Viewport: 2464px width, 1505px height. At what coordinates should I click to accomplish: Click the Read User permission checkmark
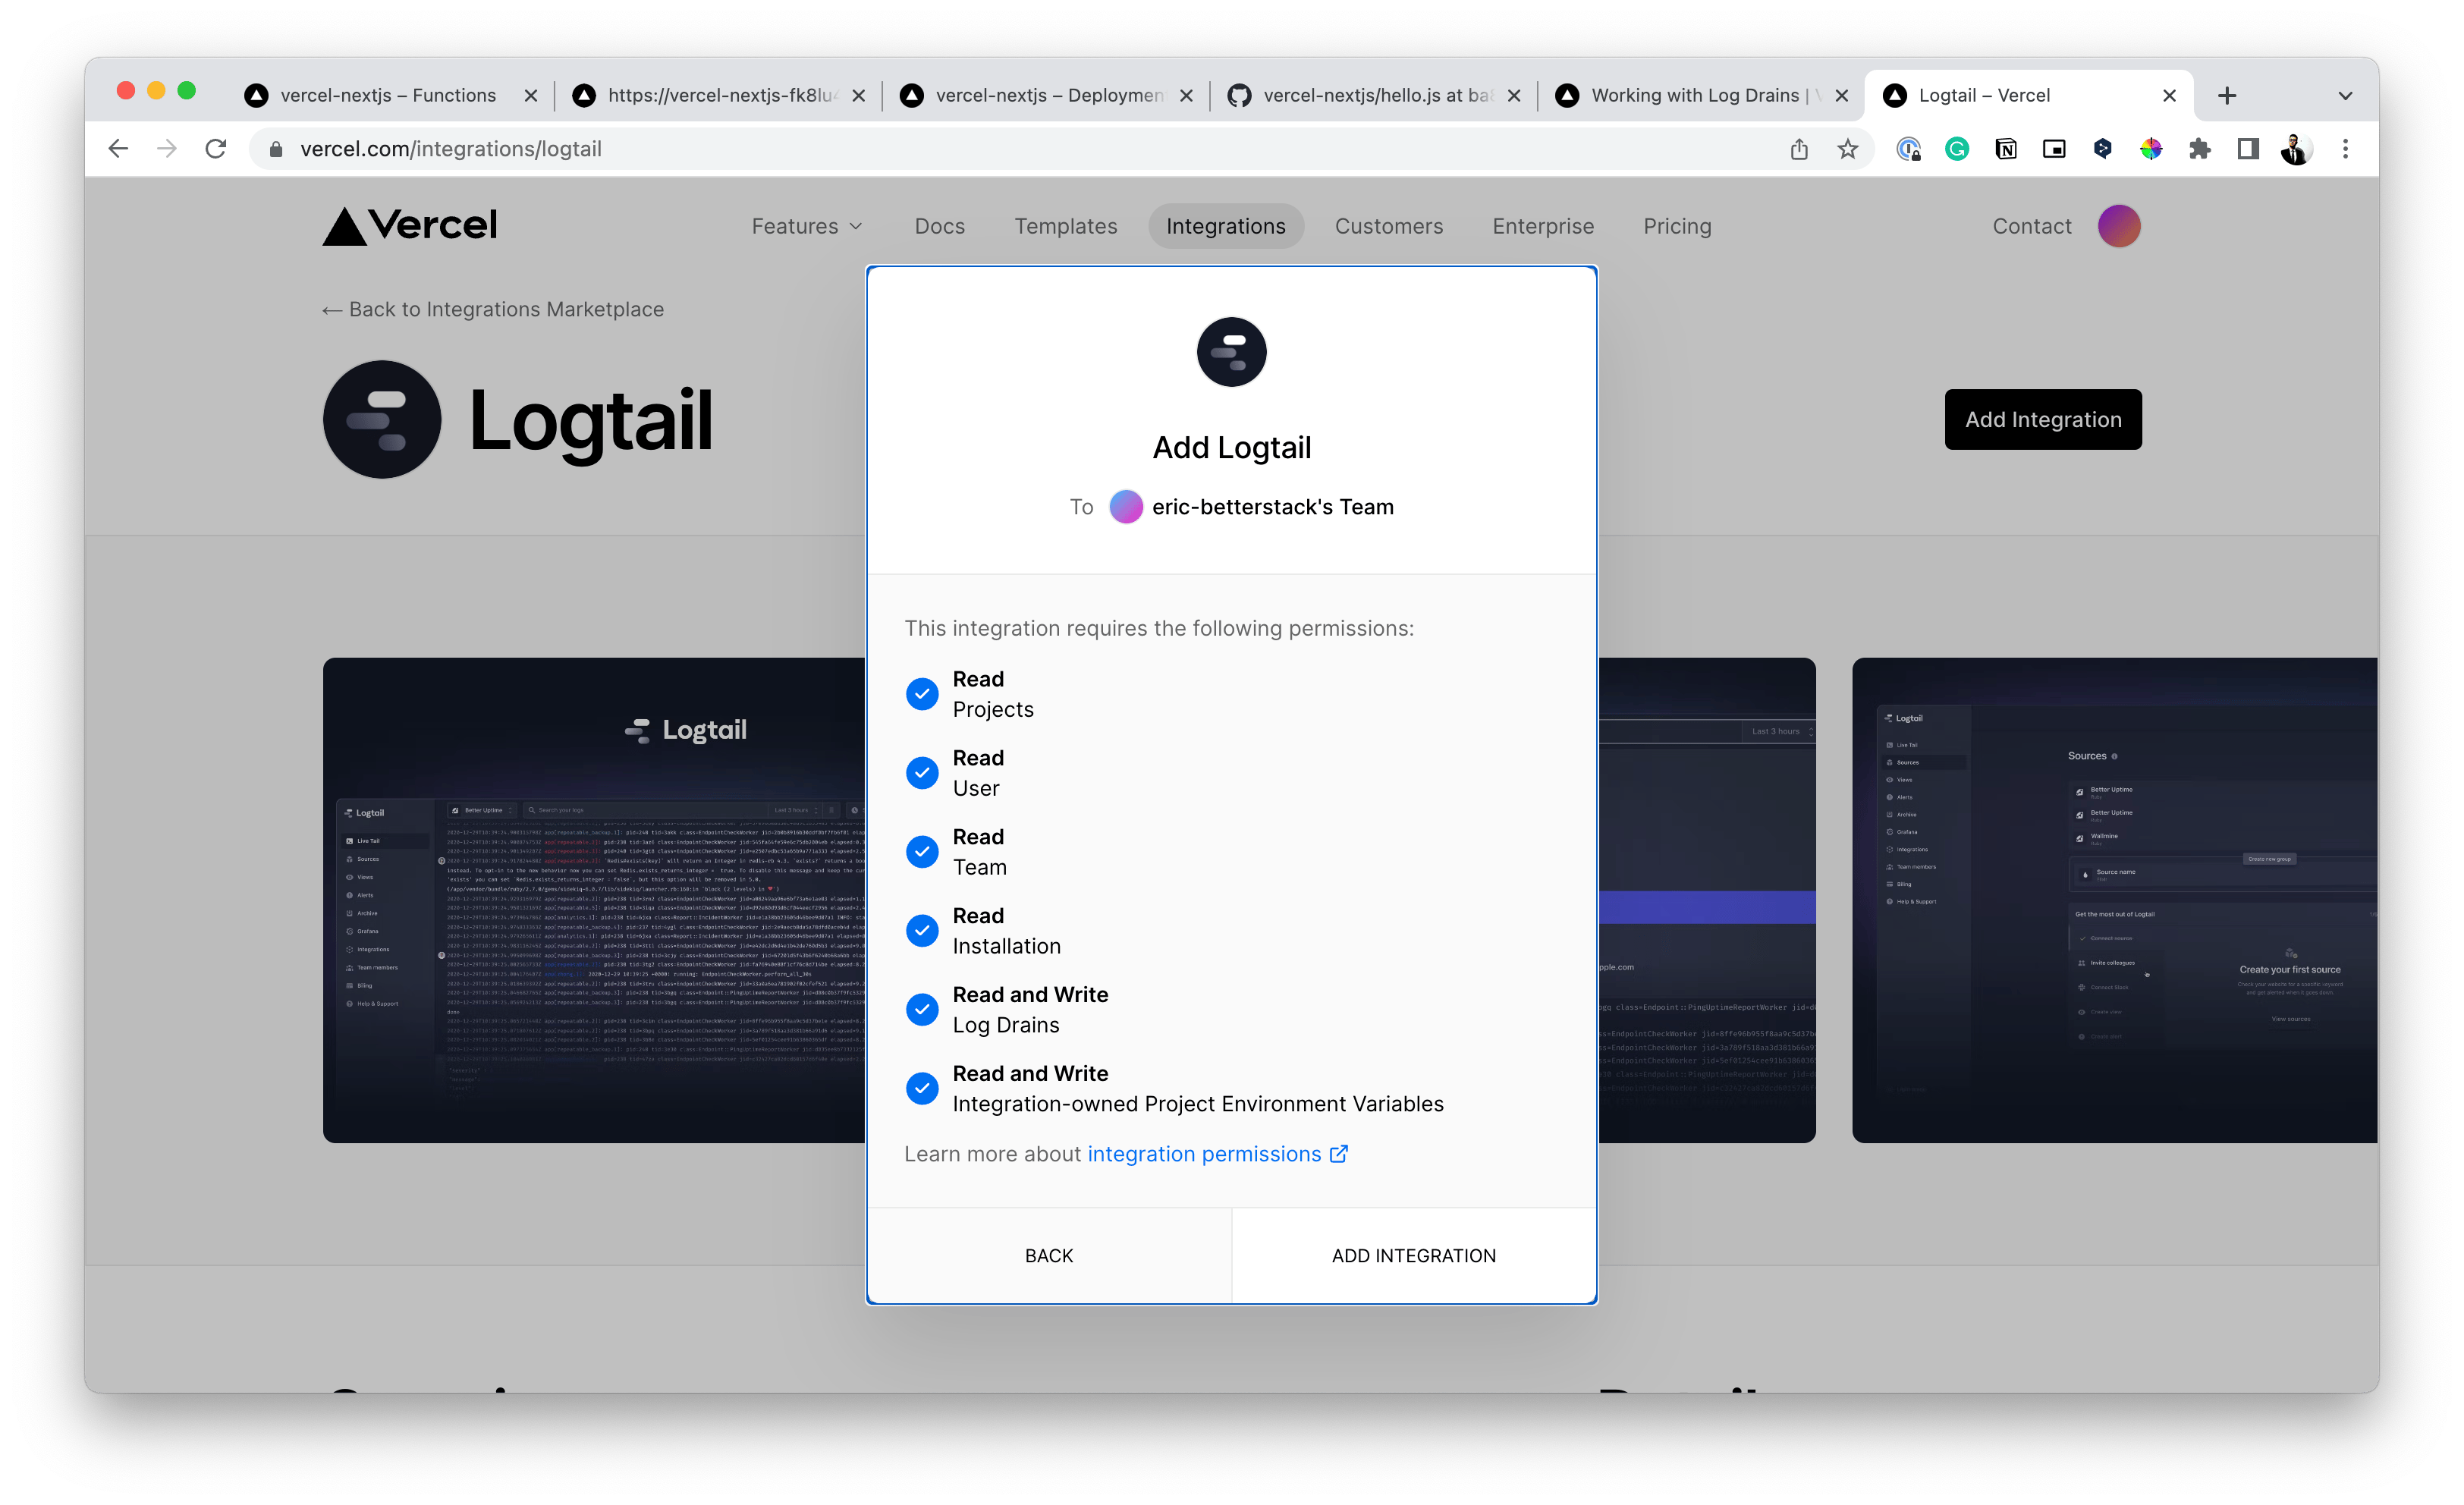pyautogui.click(x=922, y=772)
